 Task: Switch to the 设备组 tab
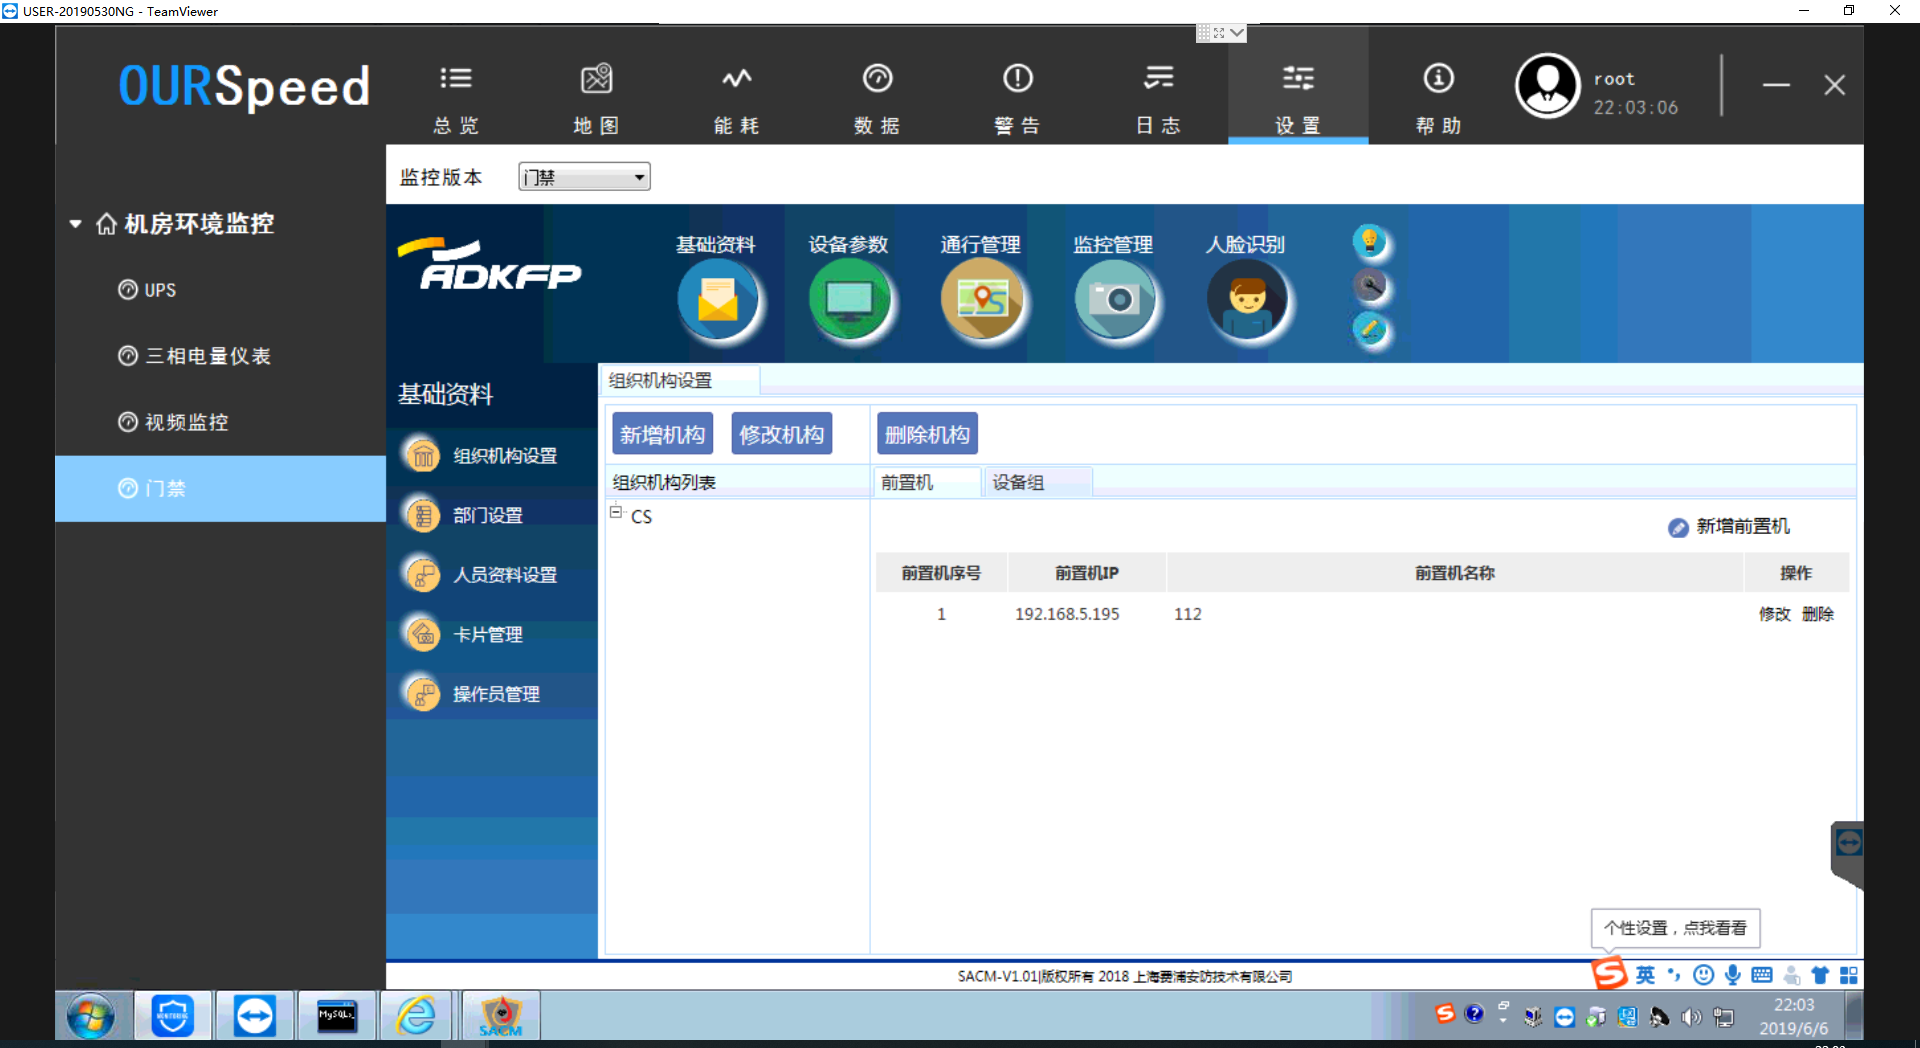(x=1018, y=483)
